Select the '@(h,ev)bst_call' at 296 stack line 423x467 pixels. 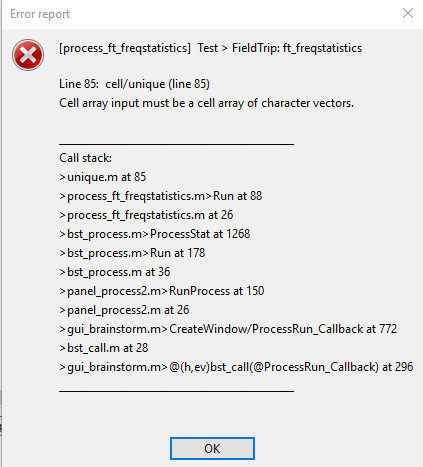(236, 367)
